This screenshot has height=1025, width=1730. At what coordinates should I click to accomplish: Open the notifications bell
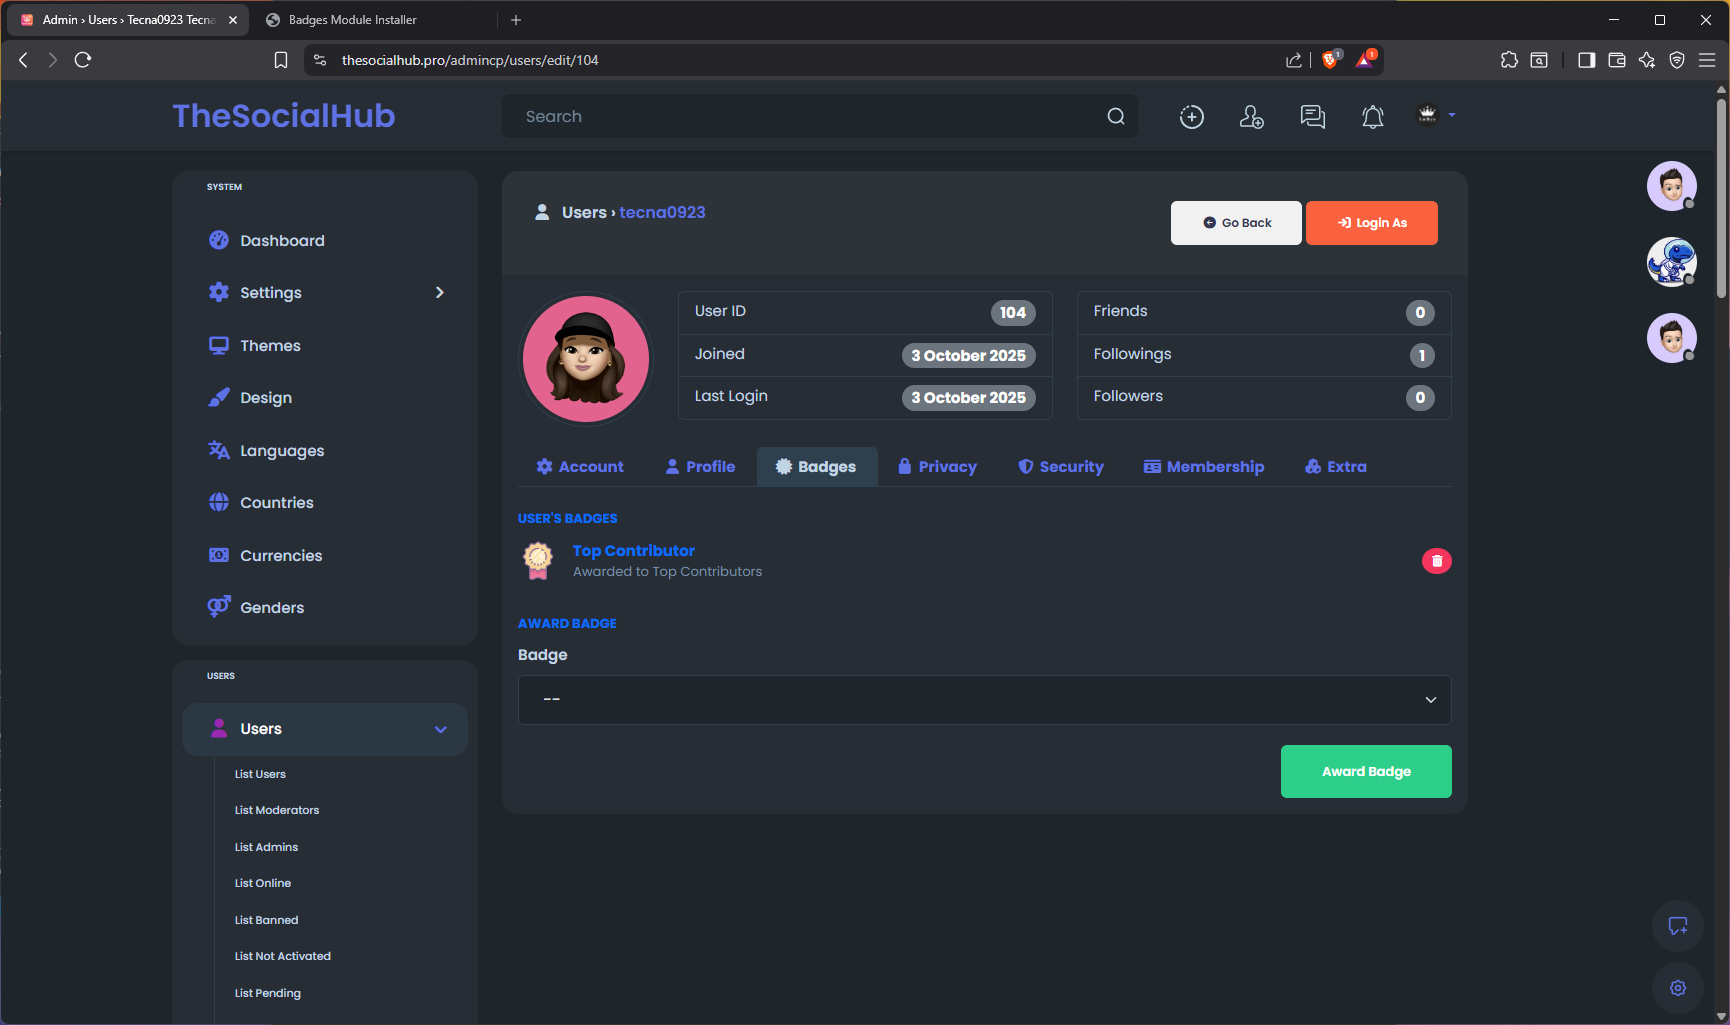[x=1372, y=117]
